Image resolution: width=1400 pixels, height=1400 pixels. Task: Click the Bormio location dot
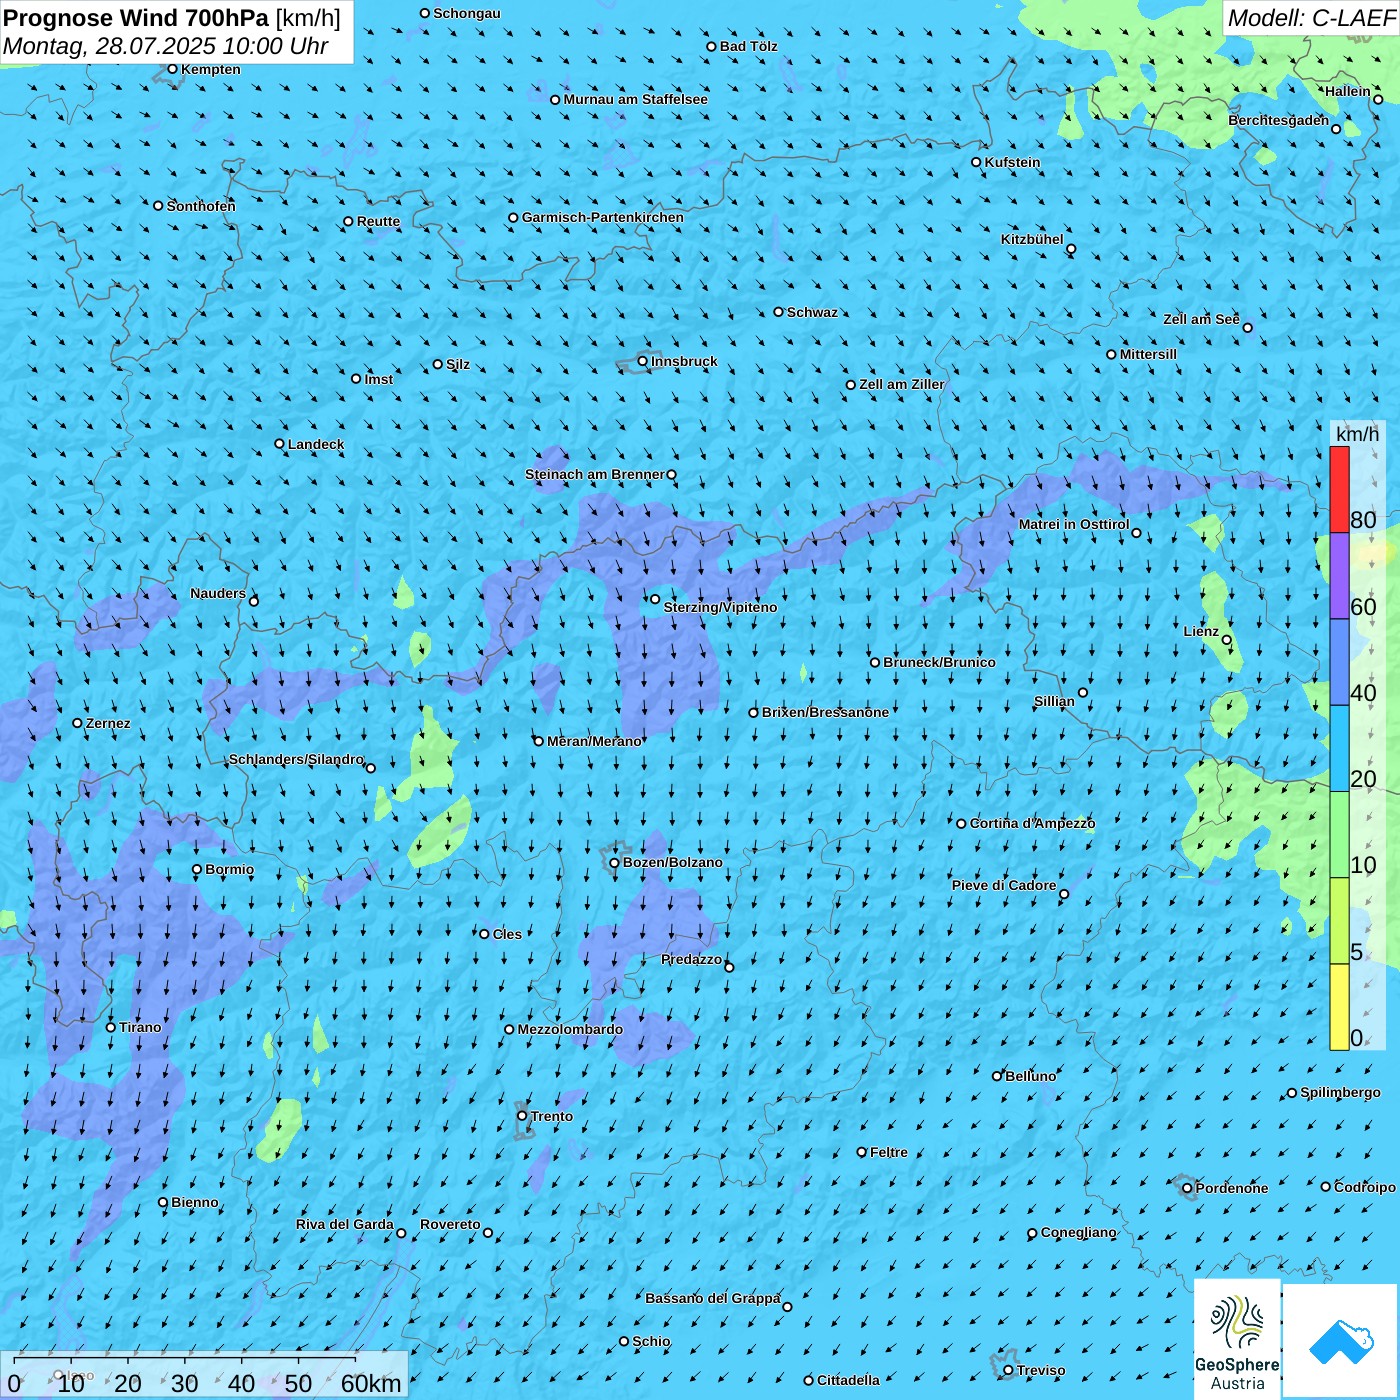click(197, 870)
